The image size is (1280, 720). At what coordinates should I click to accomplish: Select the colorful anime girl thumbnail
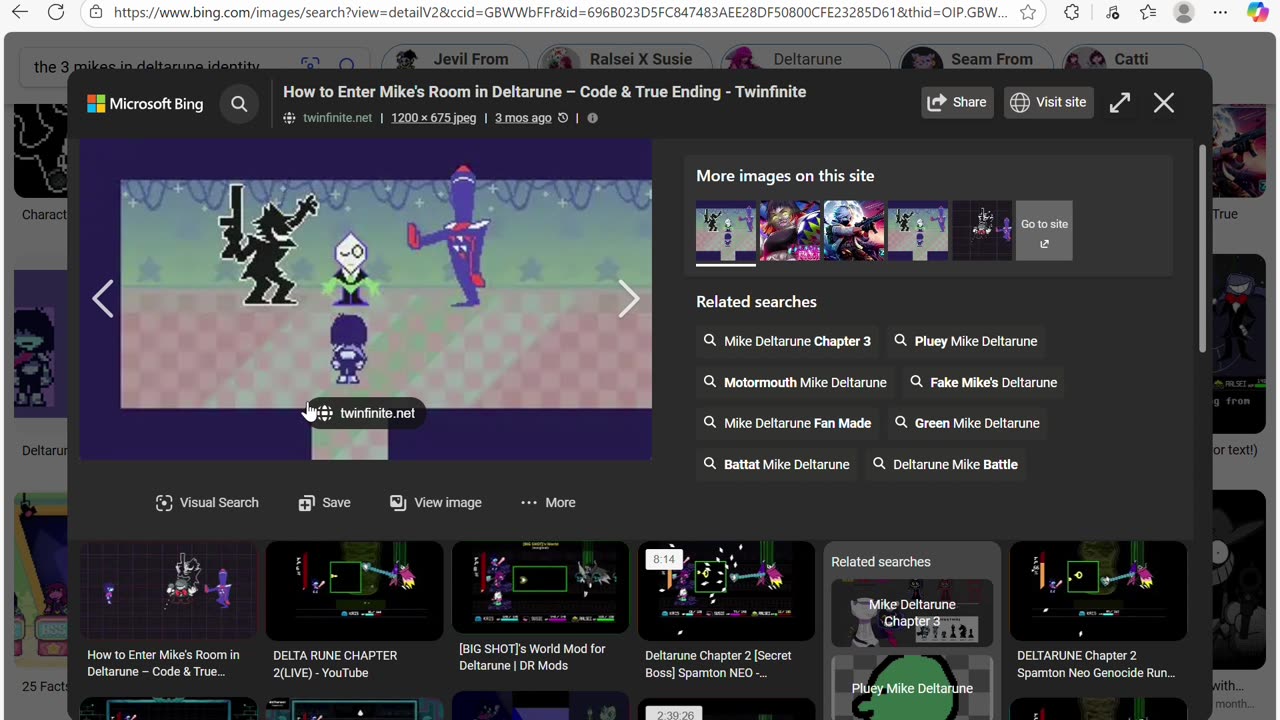click(790, 231)
